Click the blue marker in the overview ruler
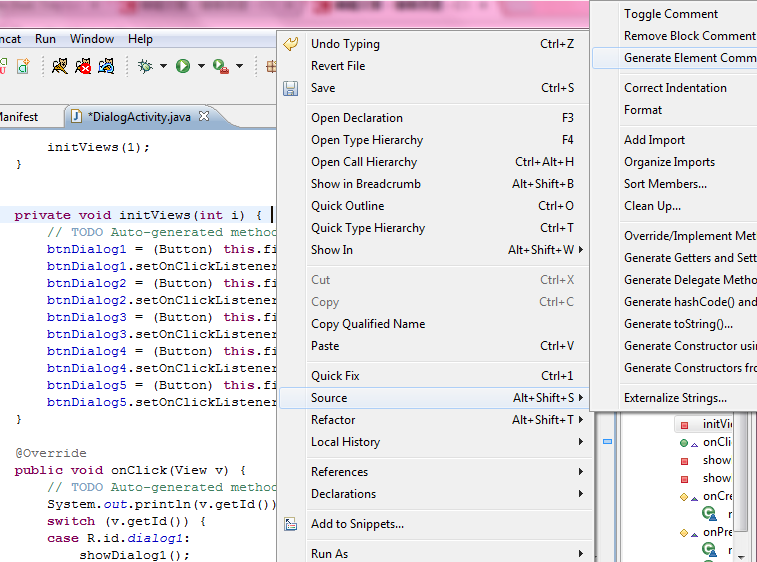The image size is (757, 562). (607, 441)
